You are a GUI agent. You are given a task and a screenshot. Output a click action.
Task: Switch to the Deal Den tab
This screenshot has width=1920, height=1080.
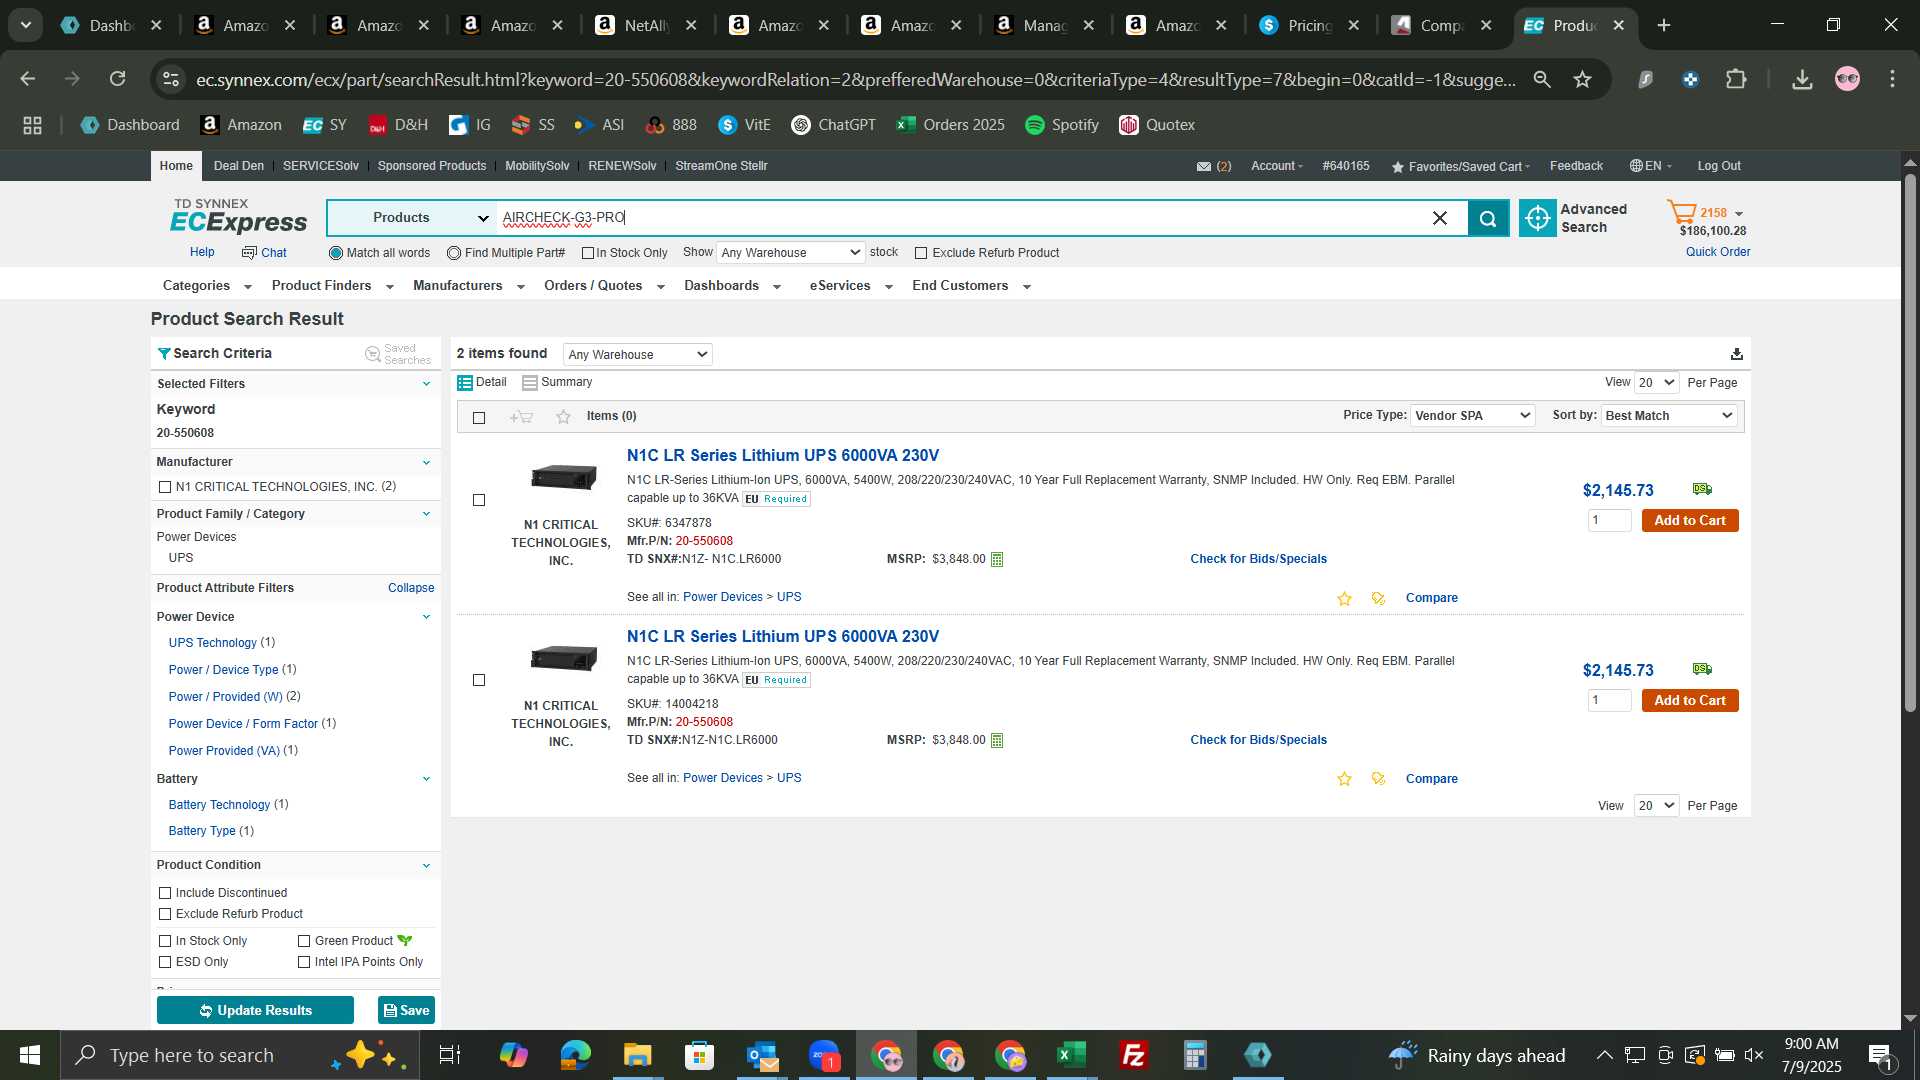(x=239, y=166)
